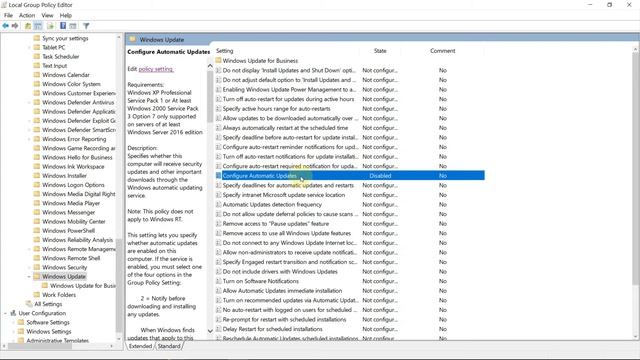Screen dimensions: 640x360
Task: Click the folder icon beside Windows Installer
Action: [37, 176]
